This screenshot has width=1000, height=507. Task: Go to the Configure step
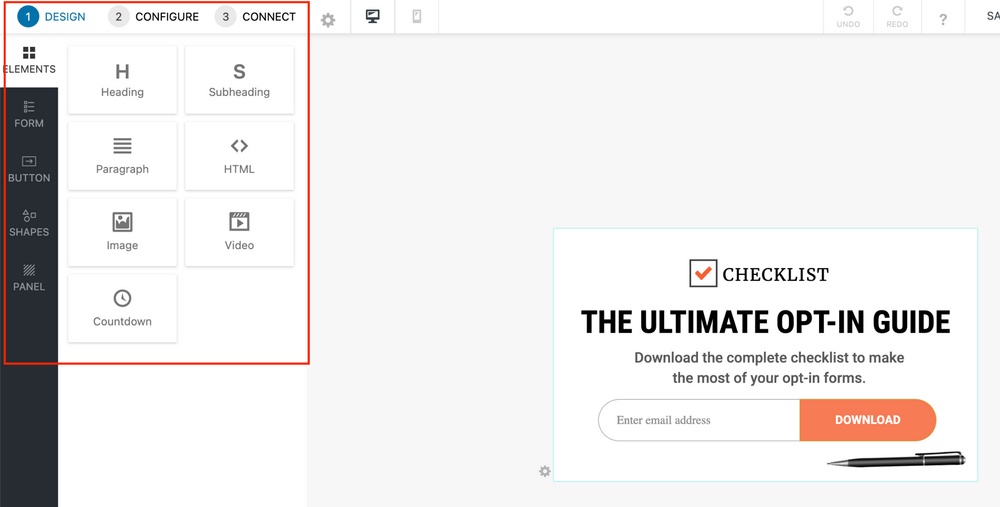click(x=154, y=17)
